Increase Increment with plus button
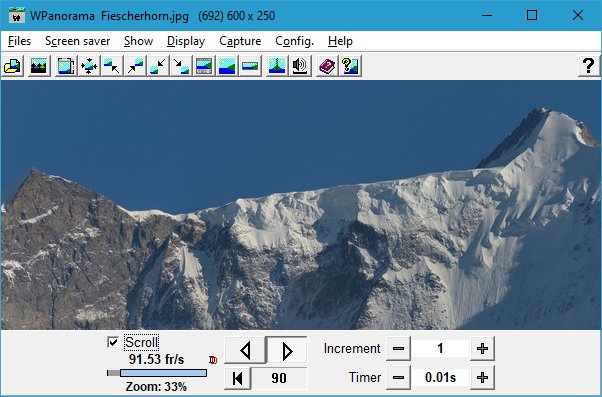This screenshot has height=397, width=602. tap(482, 349)
